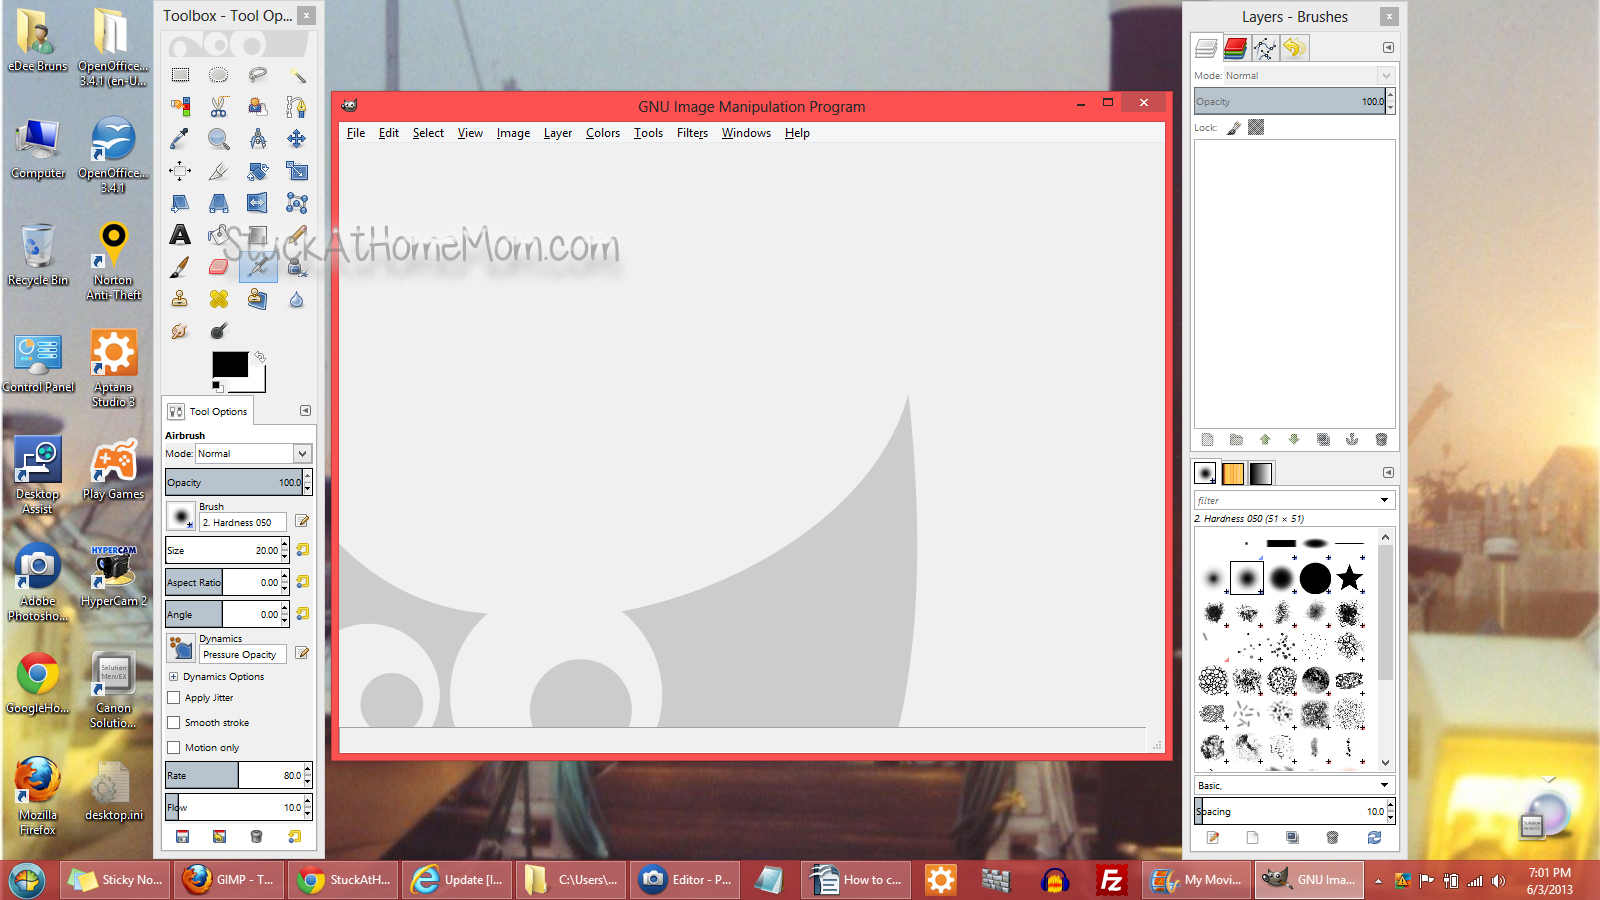Click the delete layer trash button
The height and width of the screenshot is (900, 1600).
(x=1381, y=439)
